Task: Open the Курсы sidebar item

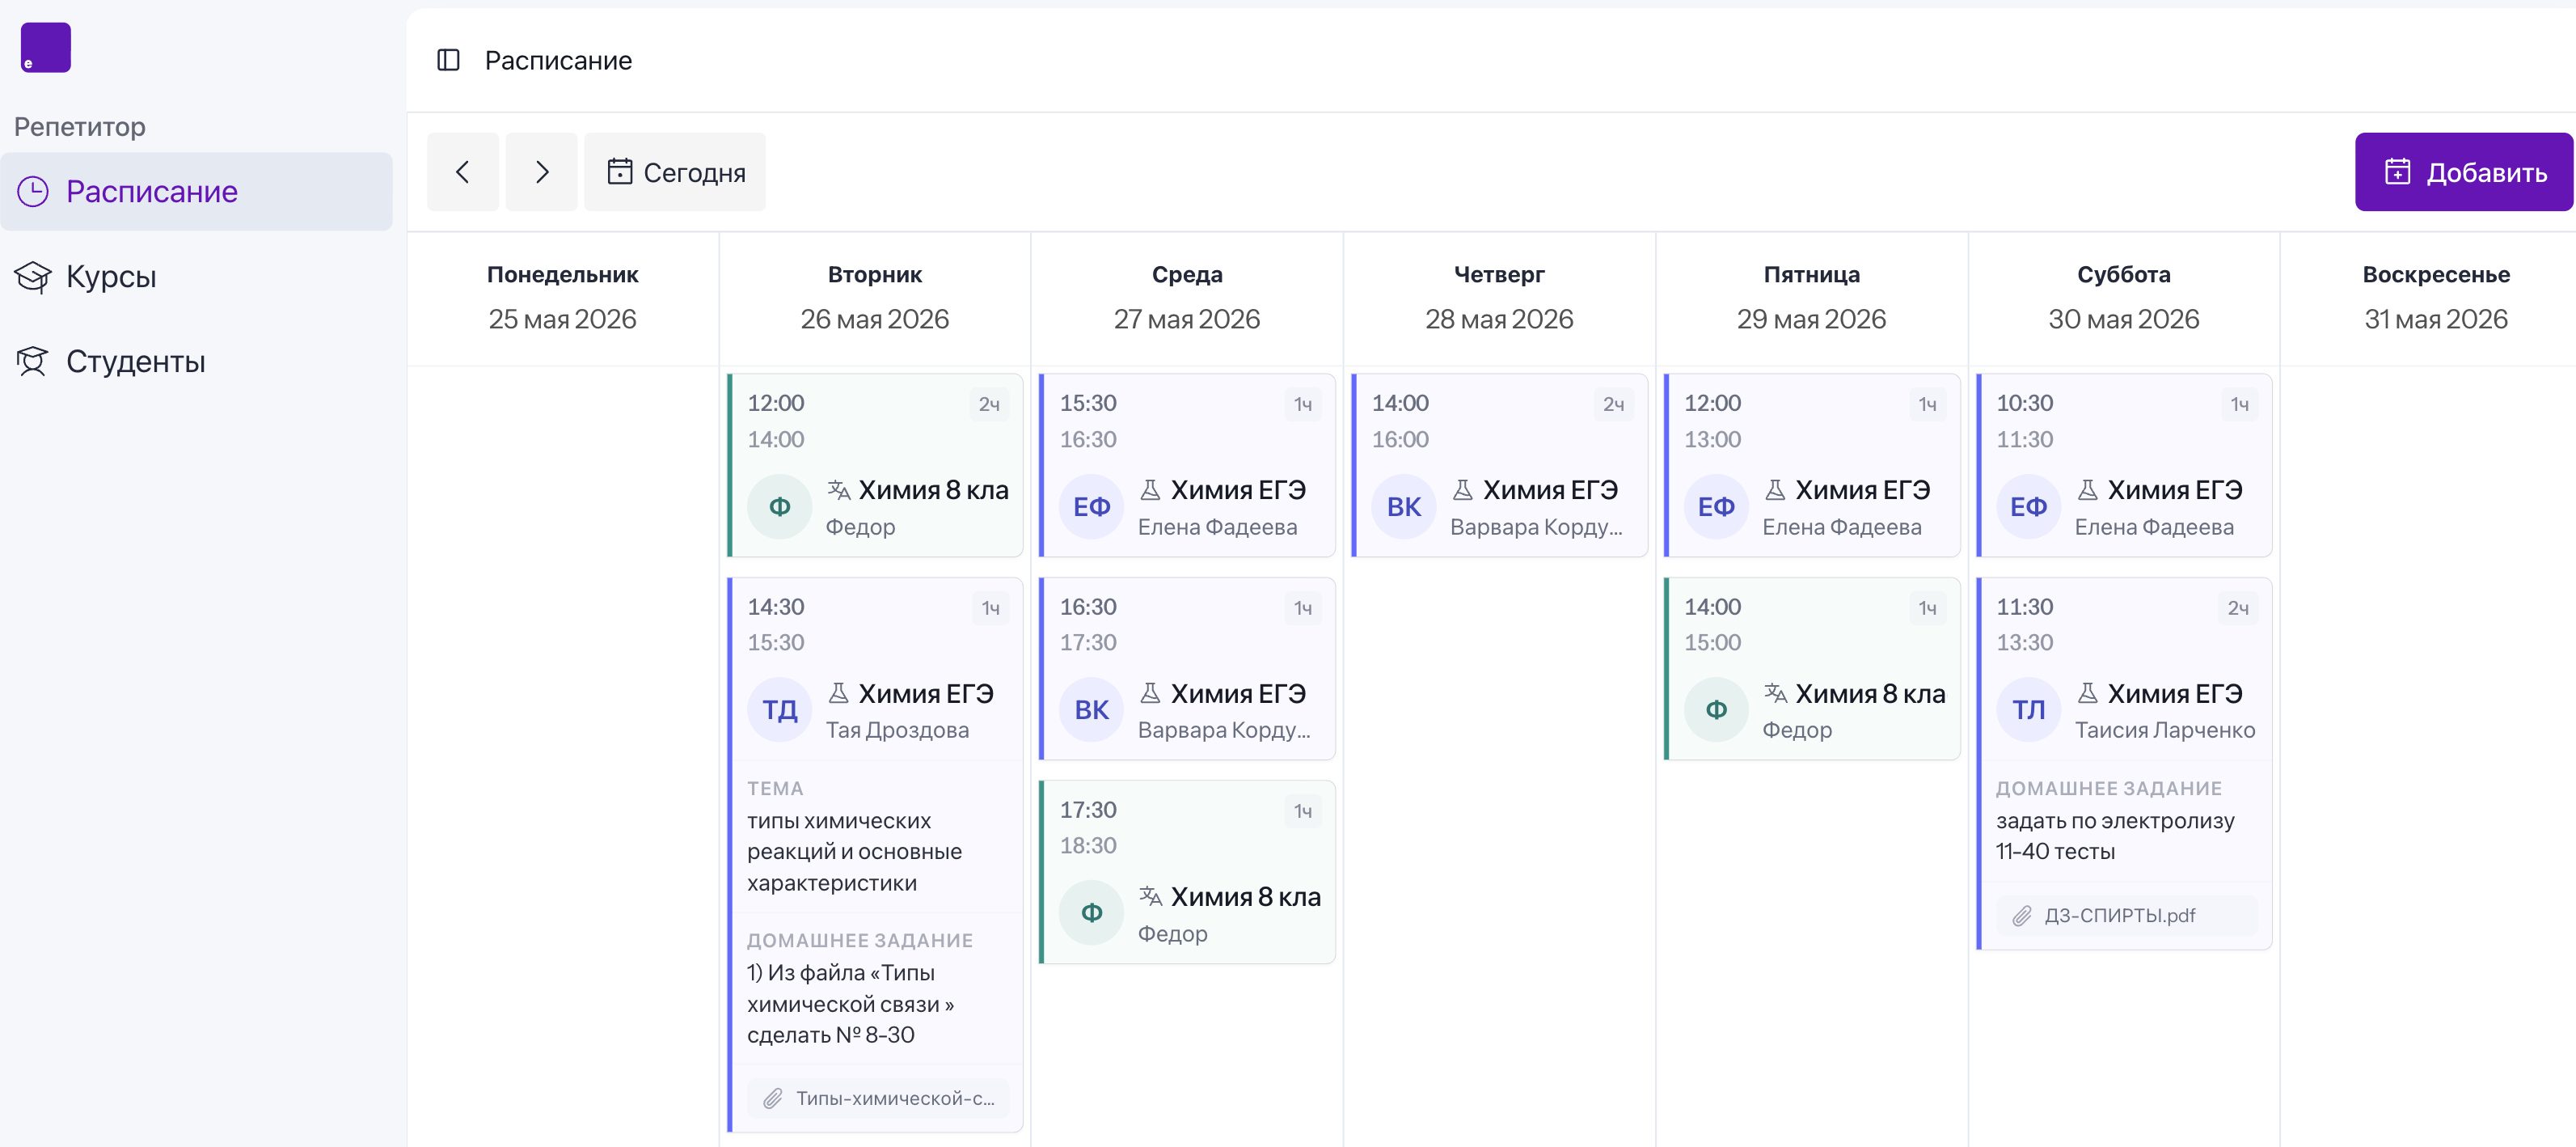Action: (196, 276)
